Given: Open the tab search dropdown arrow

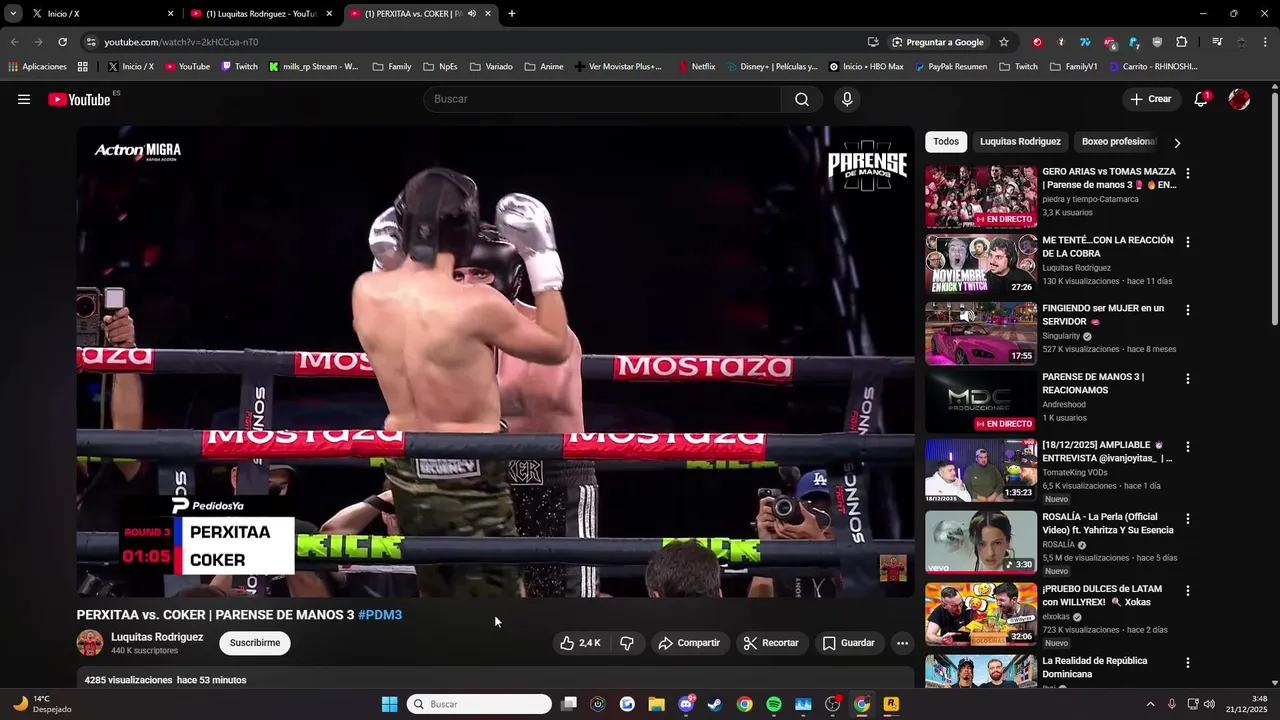Looking at the screenshot, I should click(x=13, y=14).
